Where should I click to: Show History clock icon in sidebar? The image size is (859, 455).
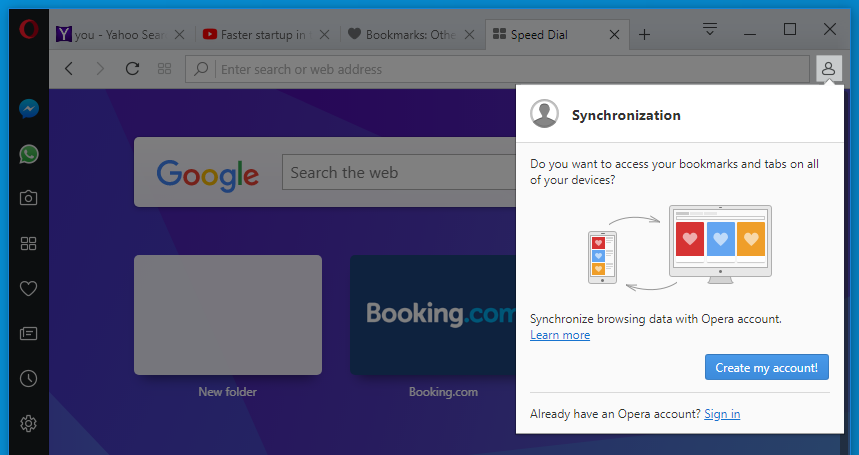coord(29,378)
